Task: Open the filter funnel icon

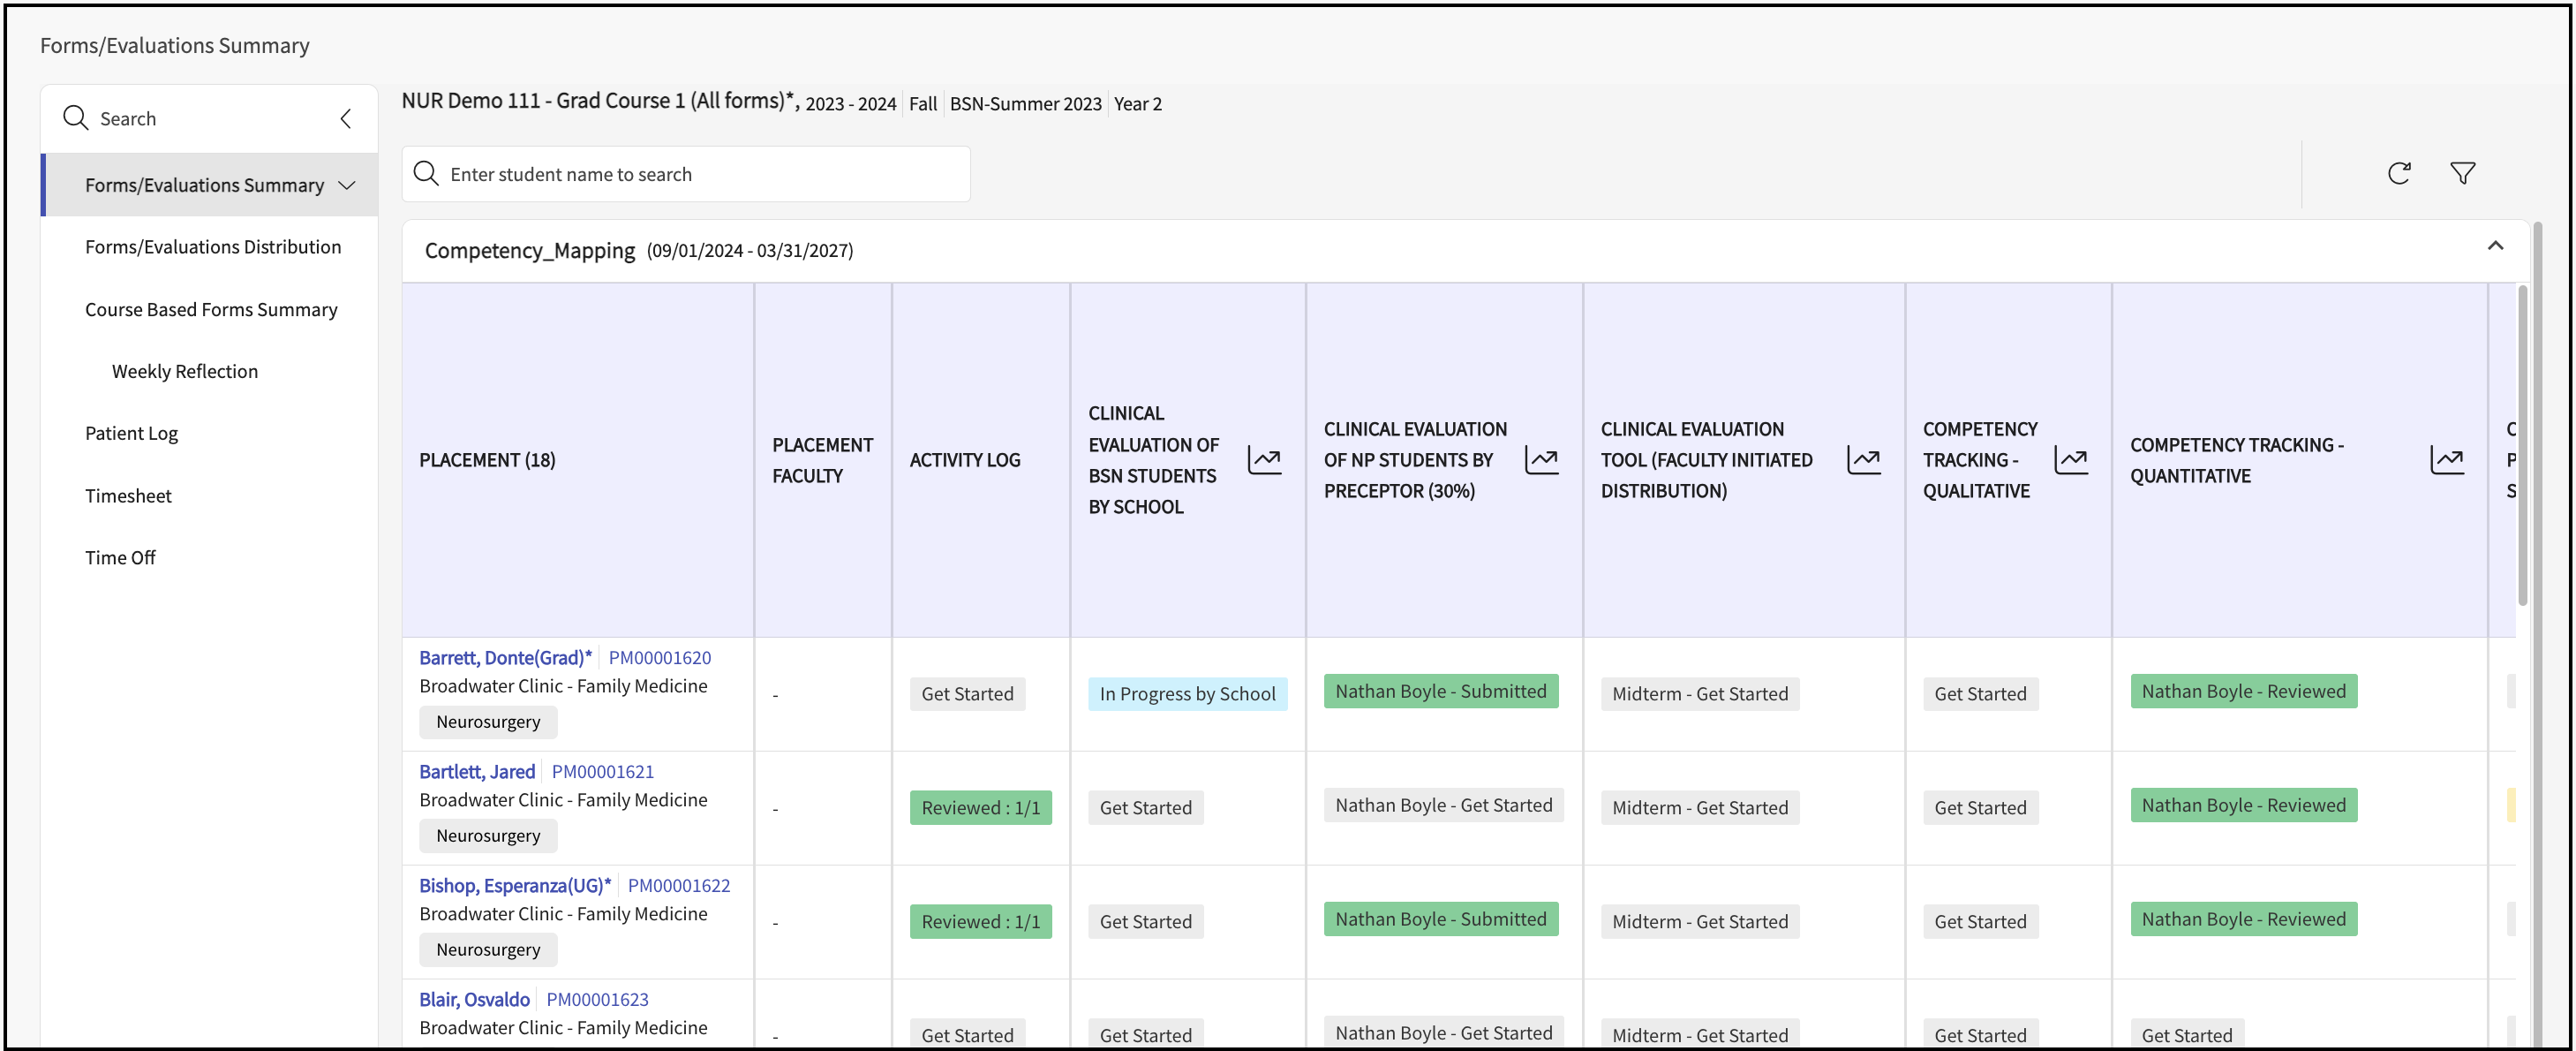Action: point(2462,174)
